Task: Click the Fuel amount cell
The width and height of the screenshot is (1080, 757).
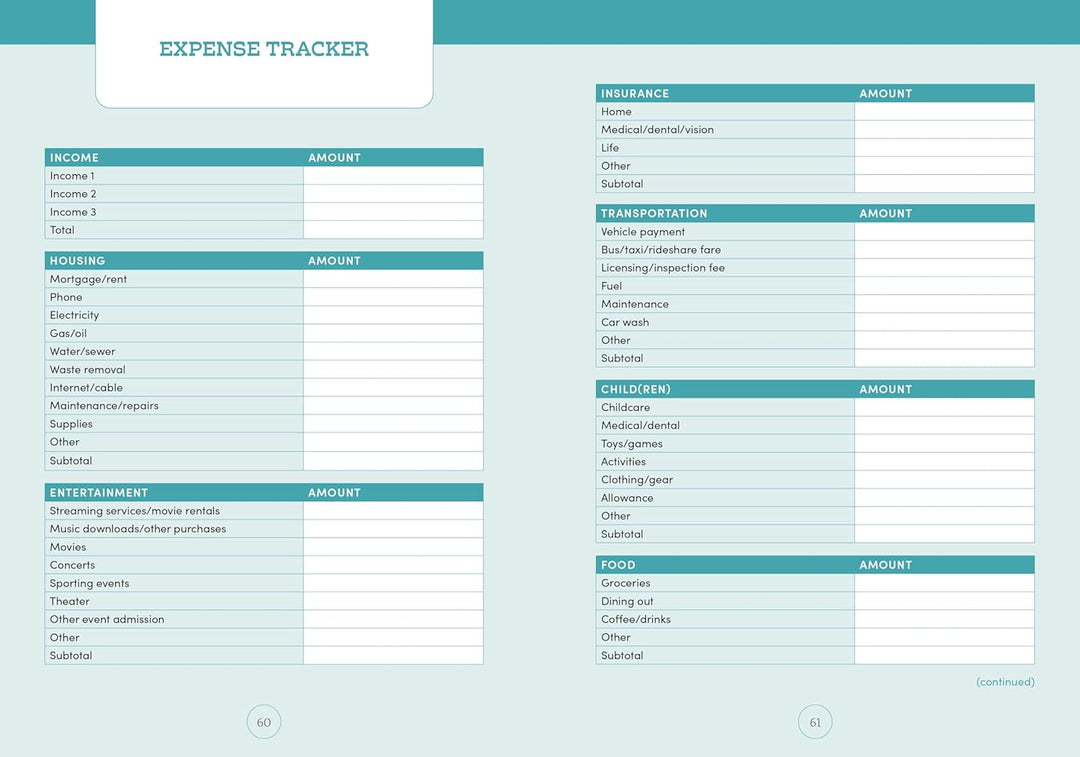Action: tap(944, 286)
